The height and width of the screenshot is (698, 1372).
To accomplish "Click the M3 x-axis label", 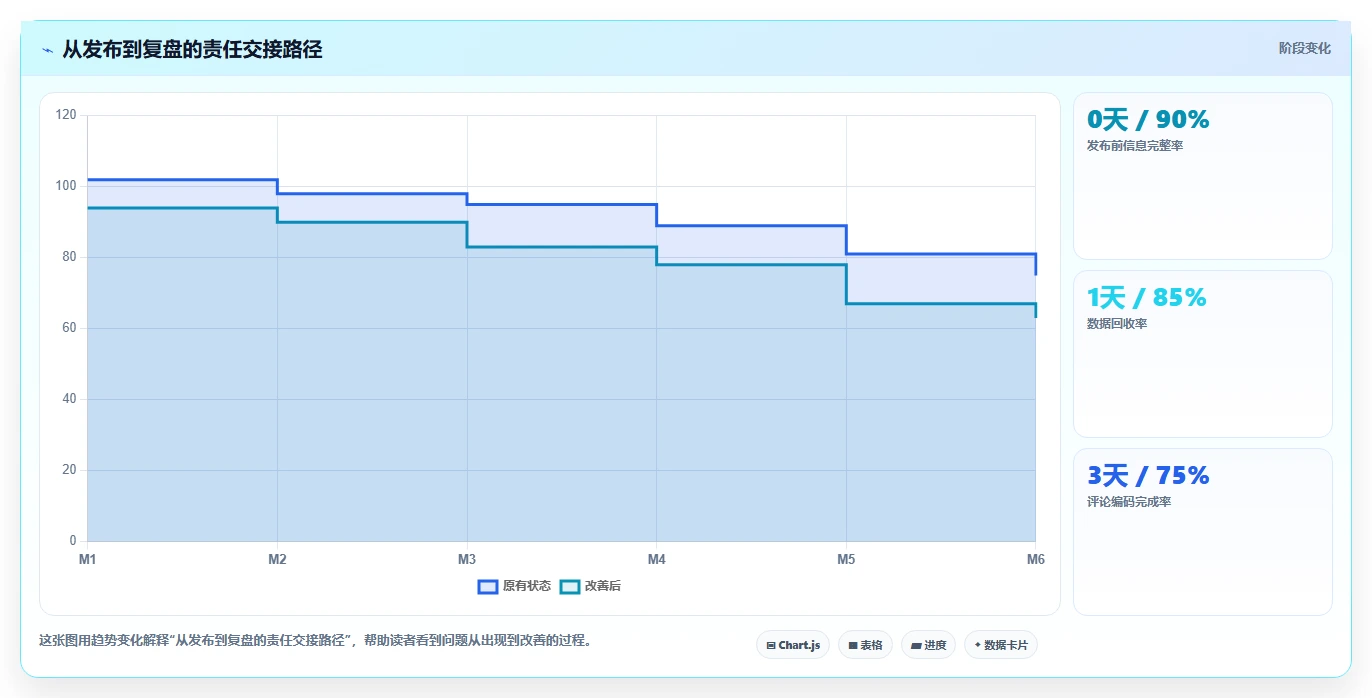I will (x=467, y=559).
